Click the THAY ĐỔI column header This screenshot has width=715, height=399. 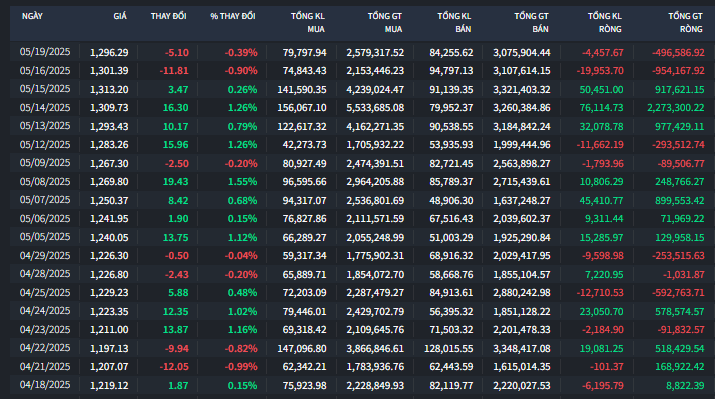[x=168, y=16]
